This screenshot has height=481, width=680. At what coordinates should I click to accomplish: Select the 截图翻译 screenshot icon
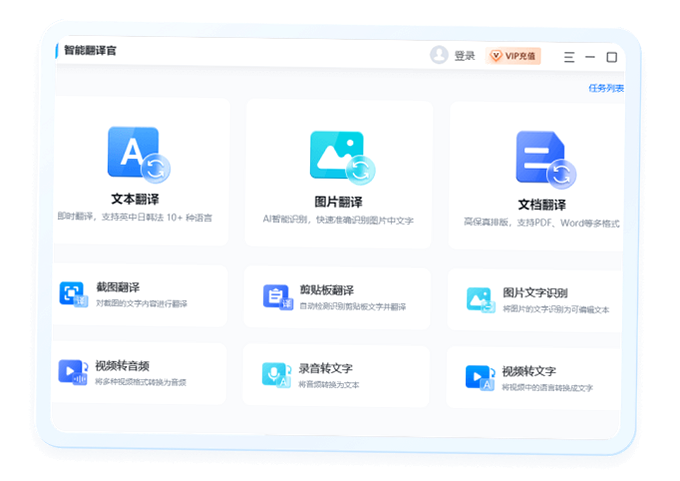(x=73, y=294)
